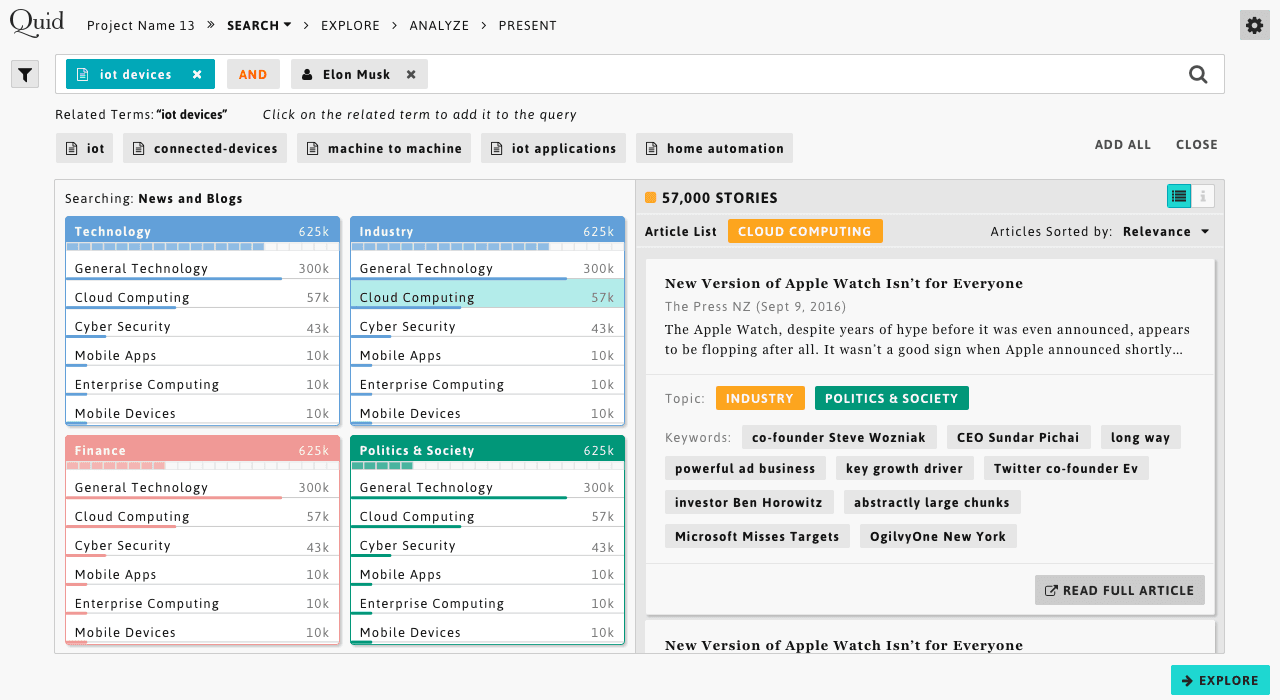Screen dimensions: 1280x700
Task: Click keyword key growth driver
Action: point(905,468)
